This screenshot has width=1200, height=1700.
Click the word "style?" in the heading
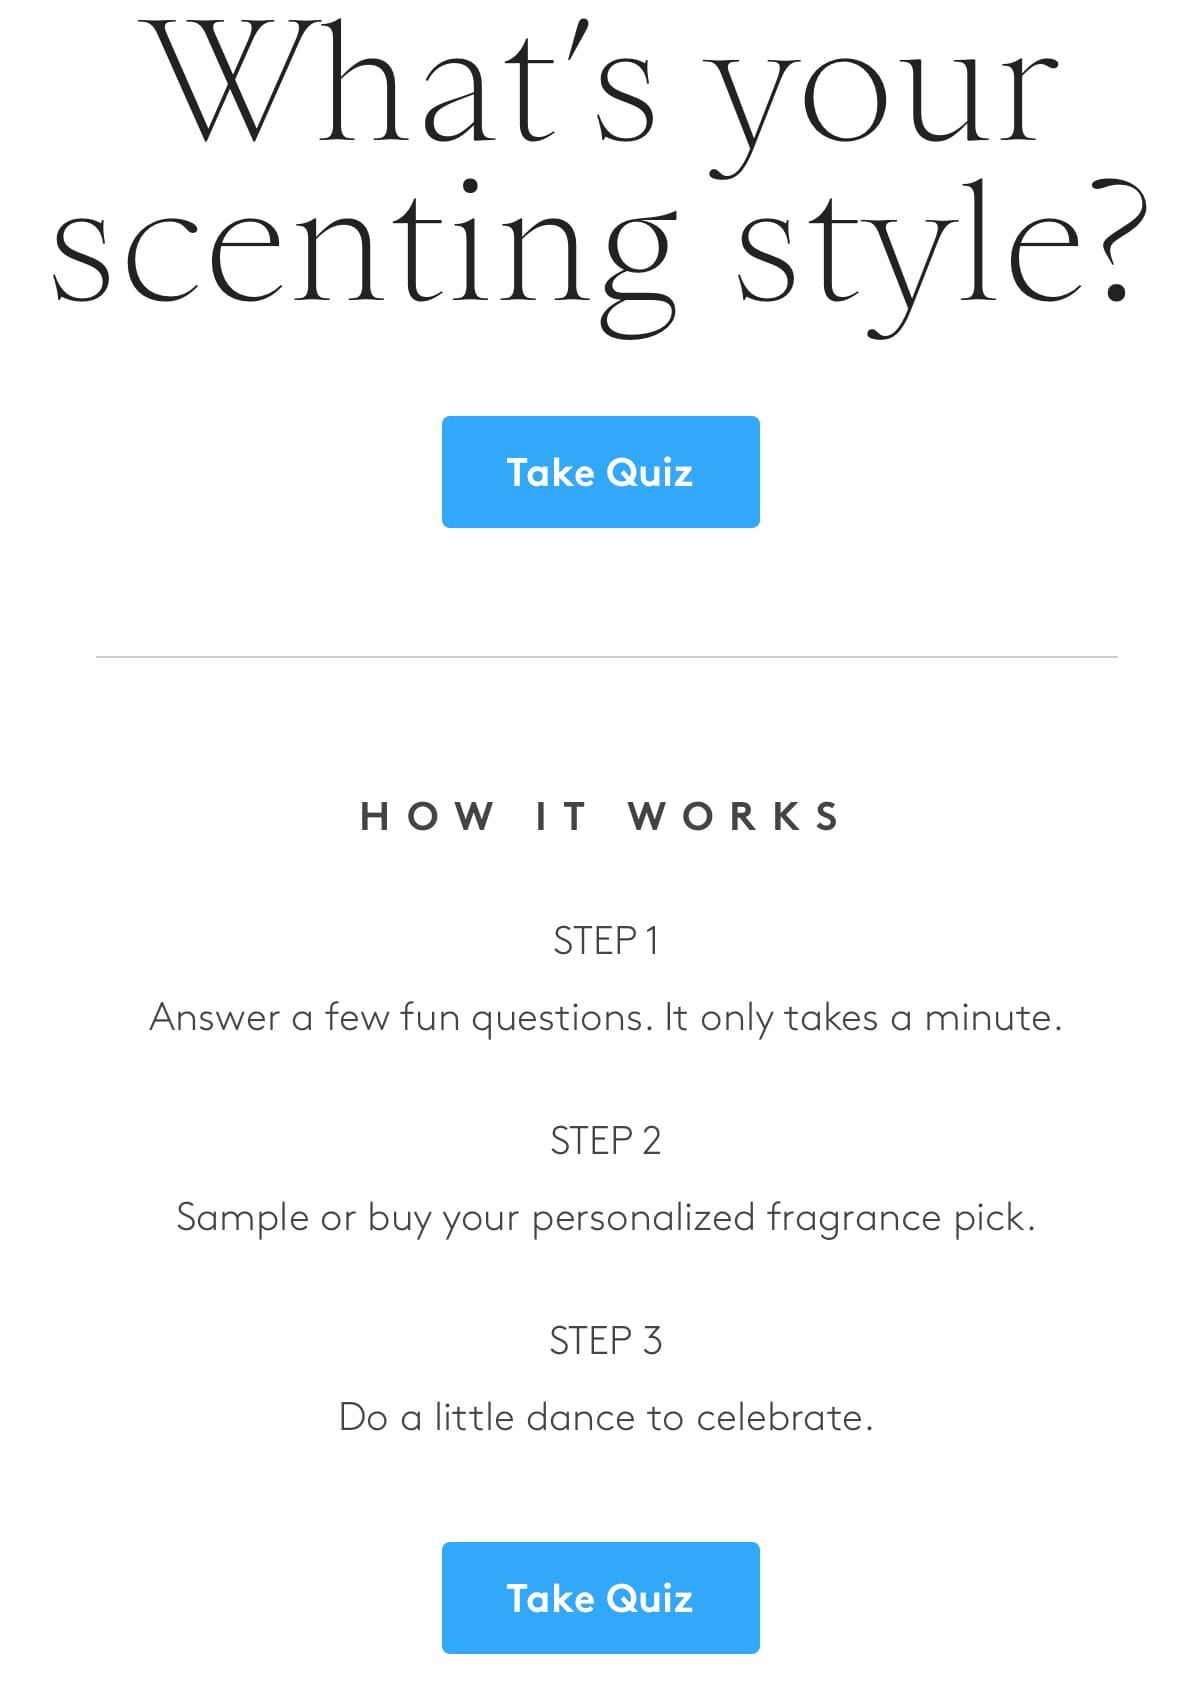coord(940,250)
